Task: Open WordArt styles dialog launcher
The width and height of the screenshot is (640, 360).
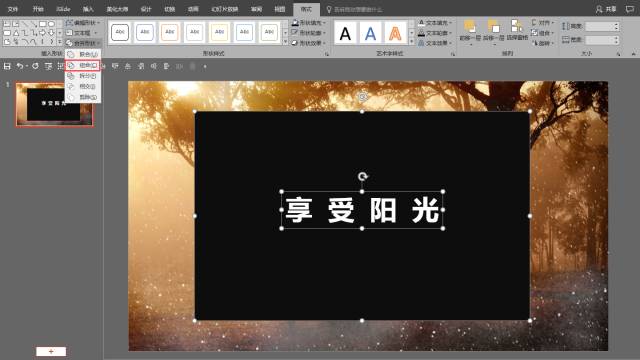Action: tap(453, 54)
